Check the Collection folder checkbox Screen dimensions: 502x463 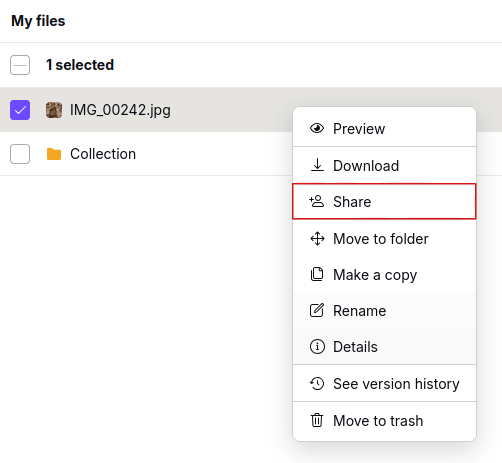click(x=20, y=154)
